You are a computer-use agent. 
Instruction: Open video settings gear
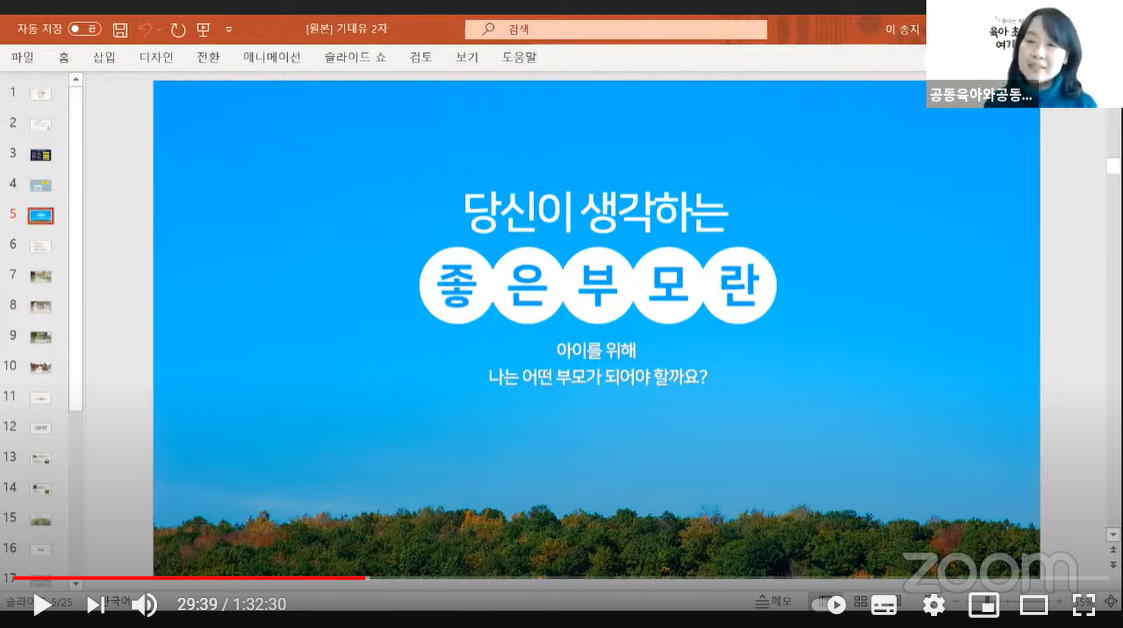(933, 605)
